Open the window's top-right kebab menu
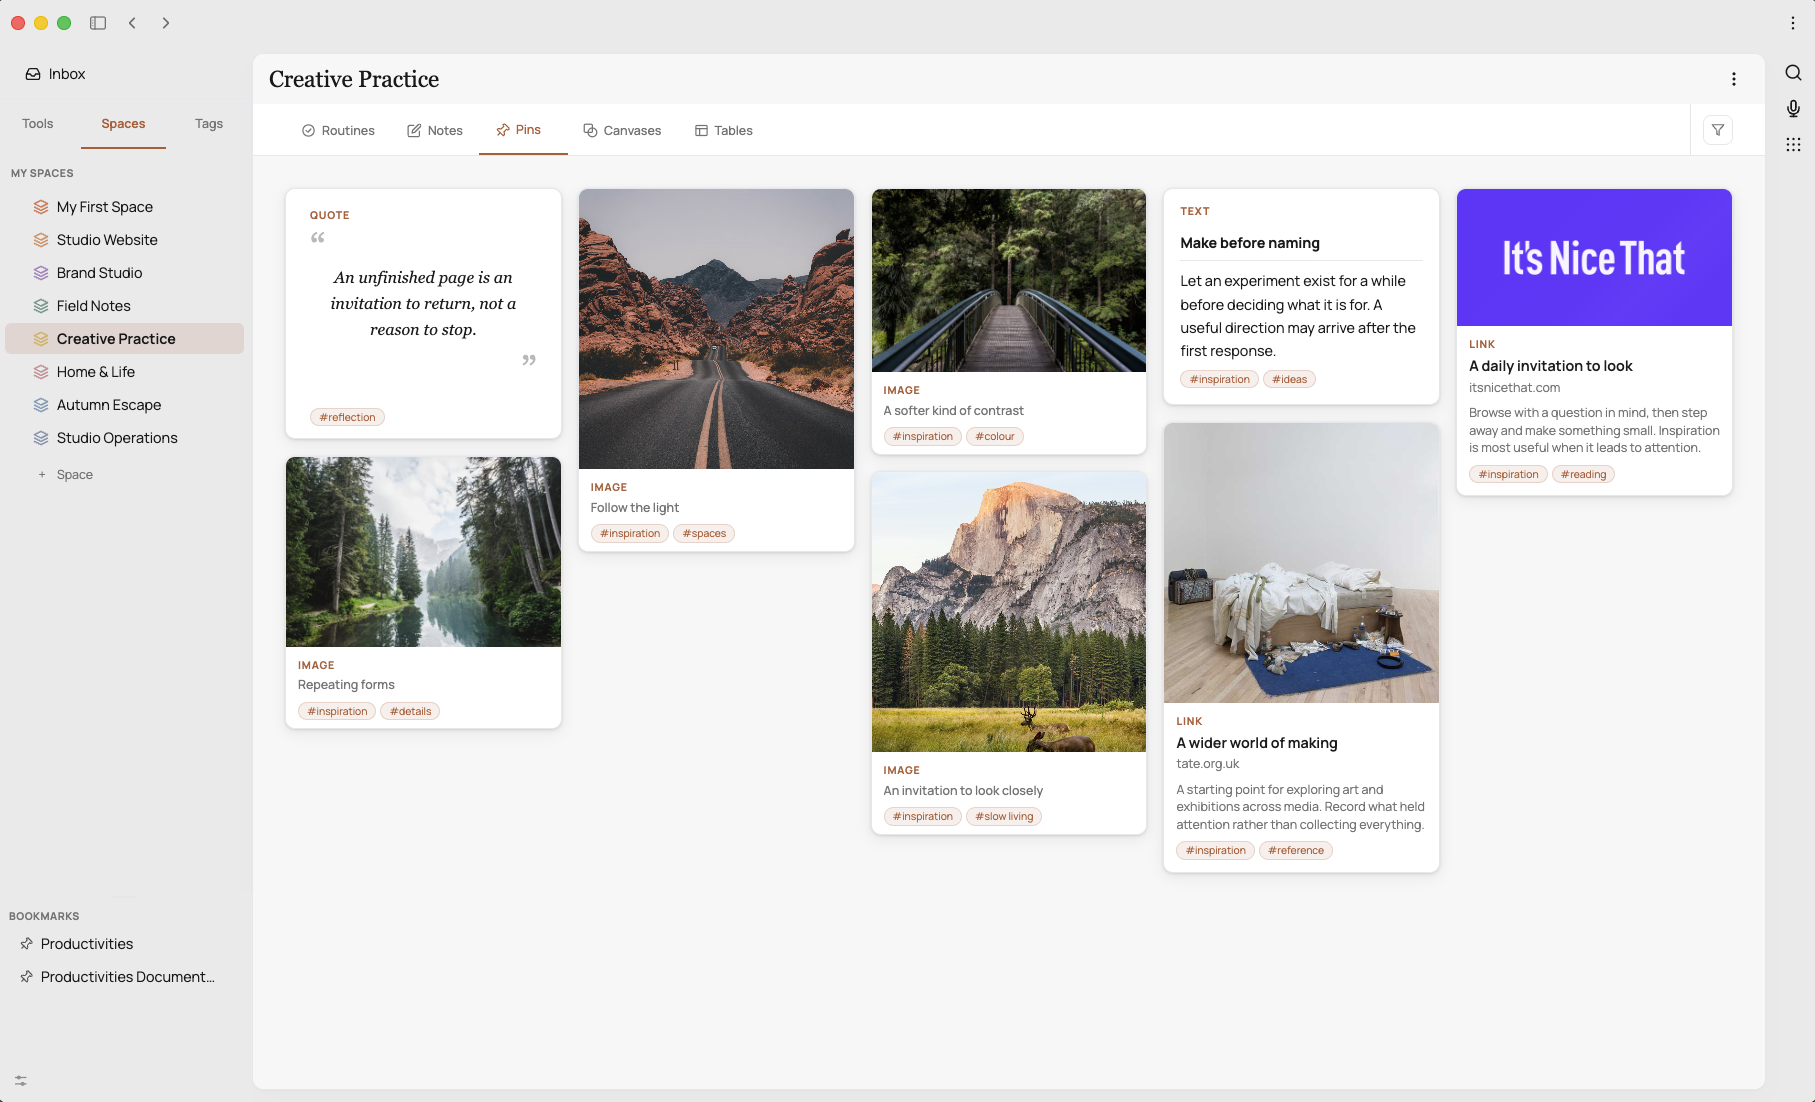The image size is (1815, 1102). pos(1793,23)
